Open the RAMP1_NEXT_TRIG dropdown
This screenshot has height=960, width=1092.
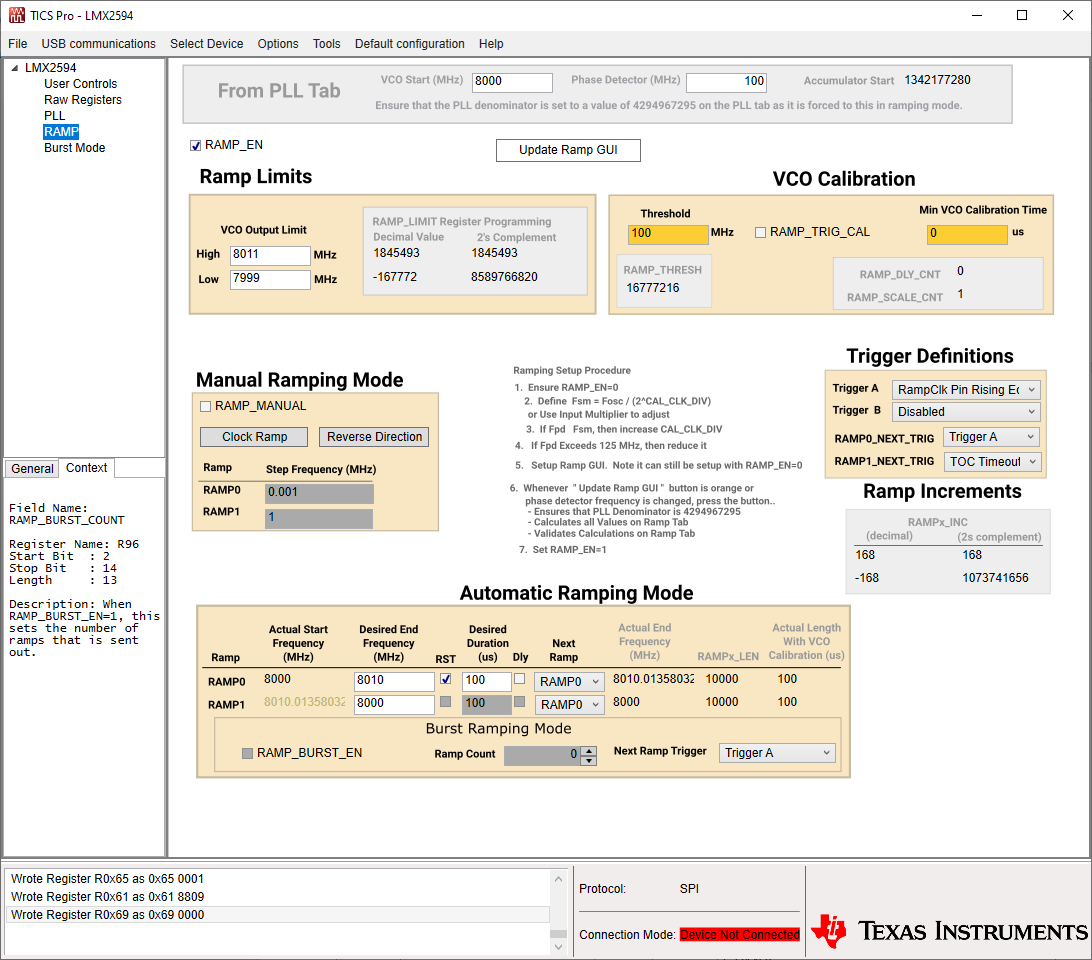pyautogui.click(x=992, y=462)
